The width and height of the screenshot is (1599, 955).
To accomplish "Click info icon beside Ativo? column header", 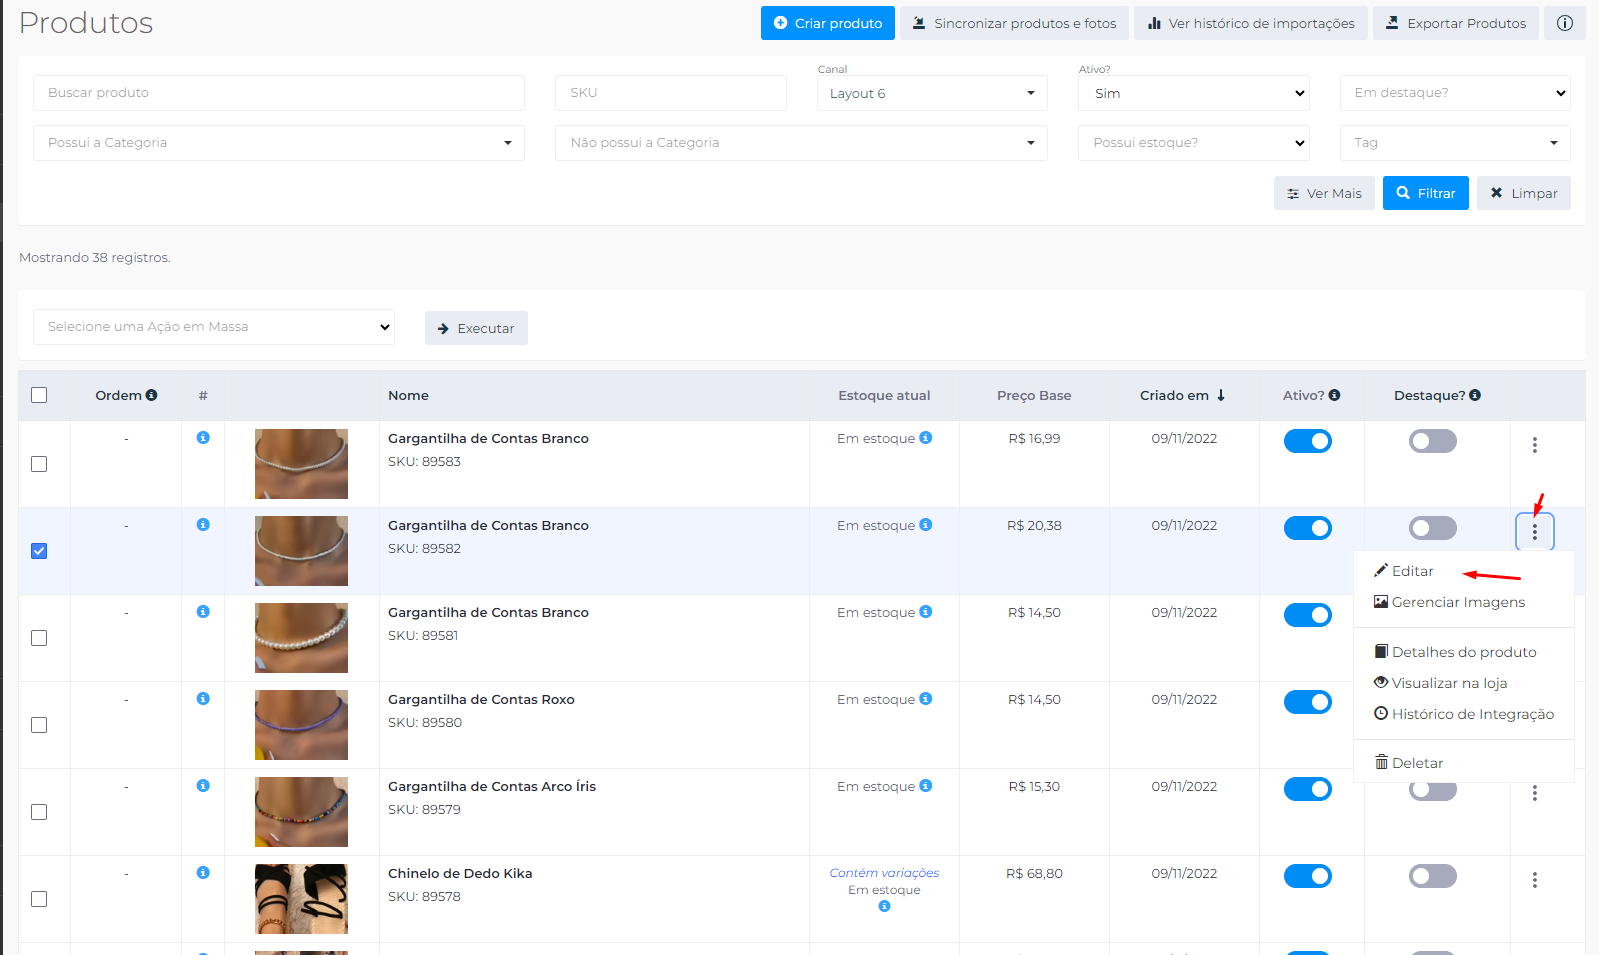I will point(1334,395).
